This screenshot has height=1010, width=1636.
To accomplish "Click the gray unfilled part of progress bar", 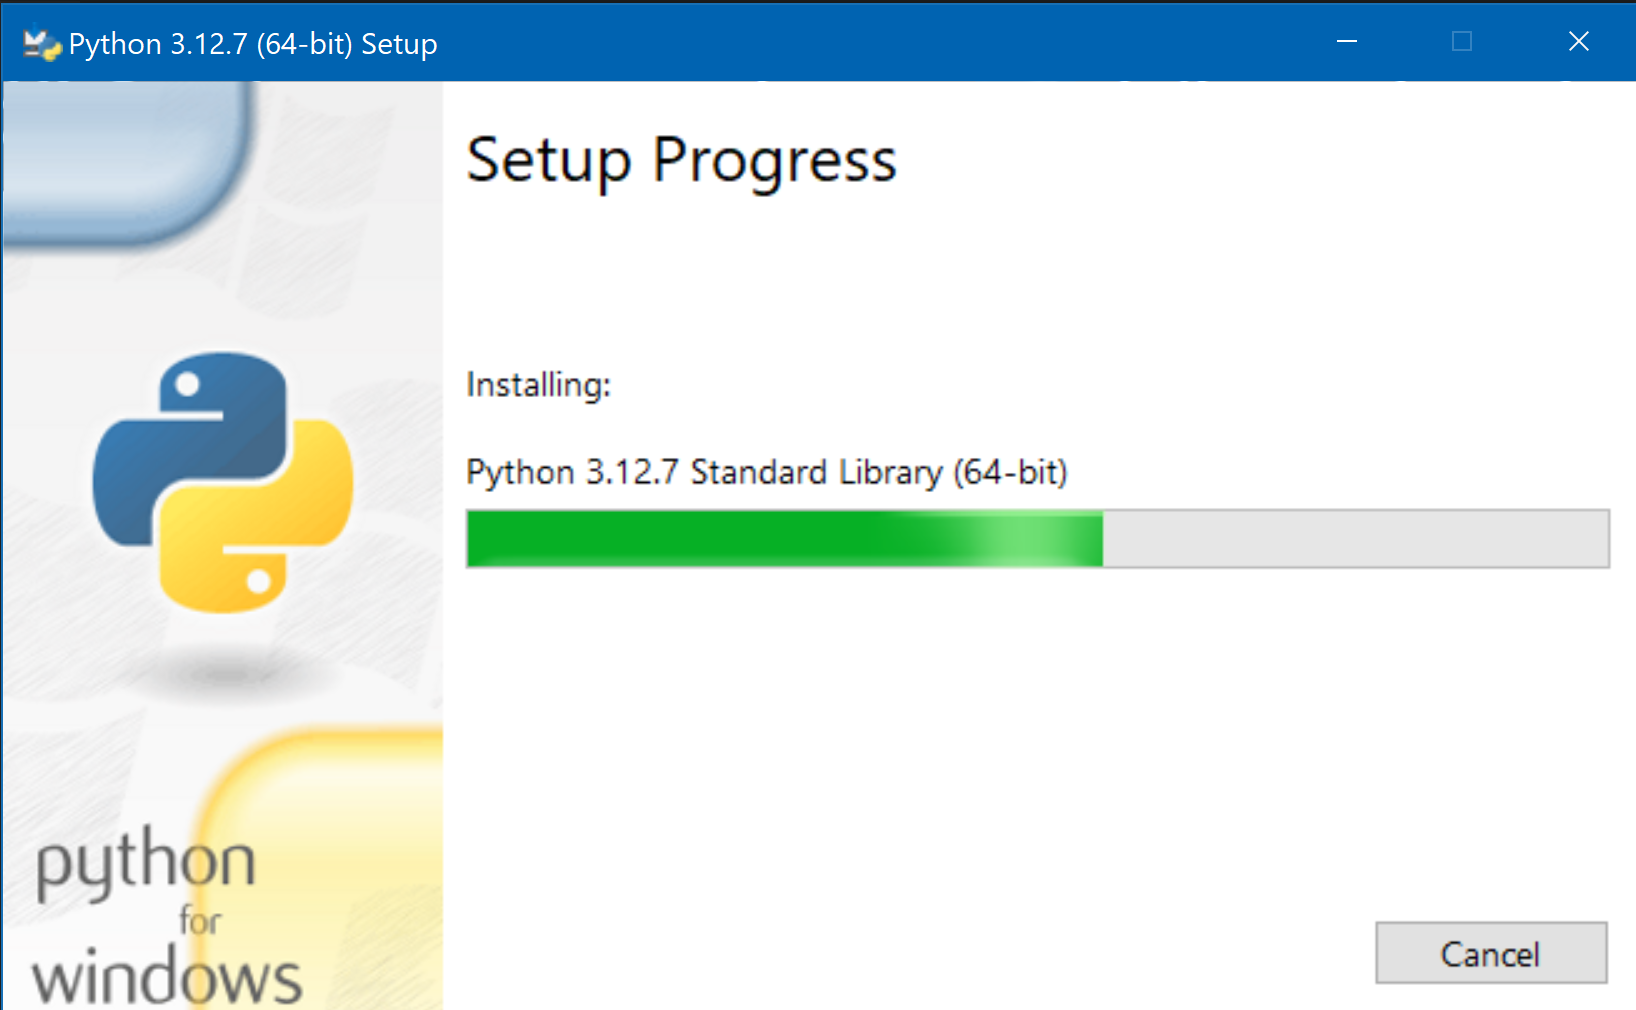I will [1355, 539].
